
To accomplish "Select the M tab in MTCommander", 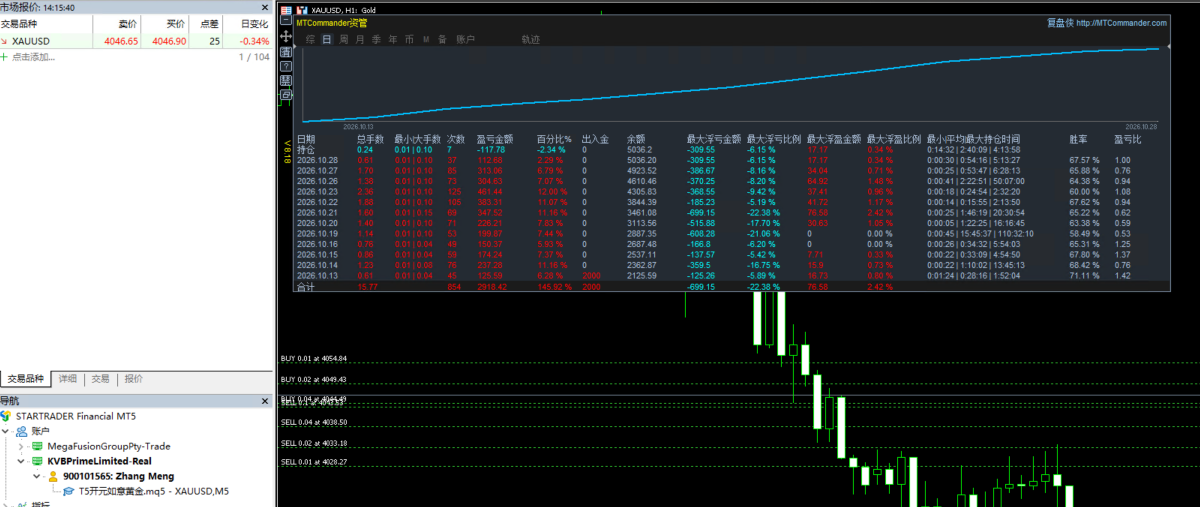I will tap(426, 40).
